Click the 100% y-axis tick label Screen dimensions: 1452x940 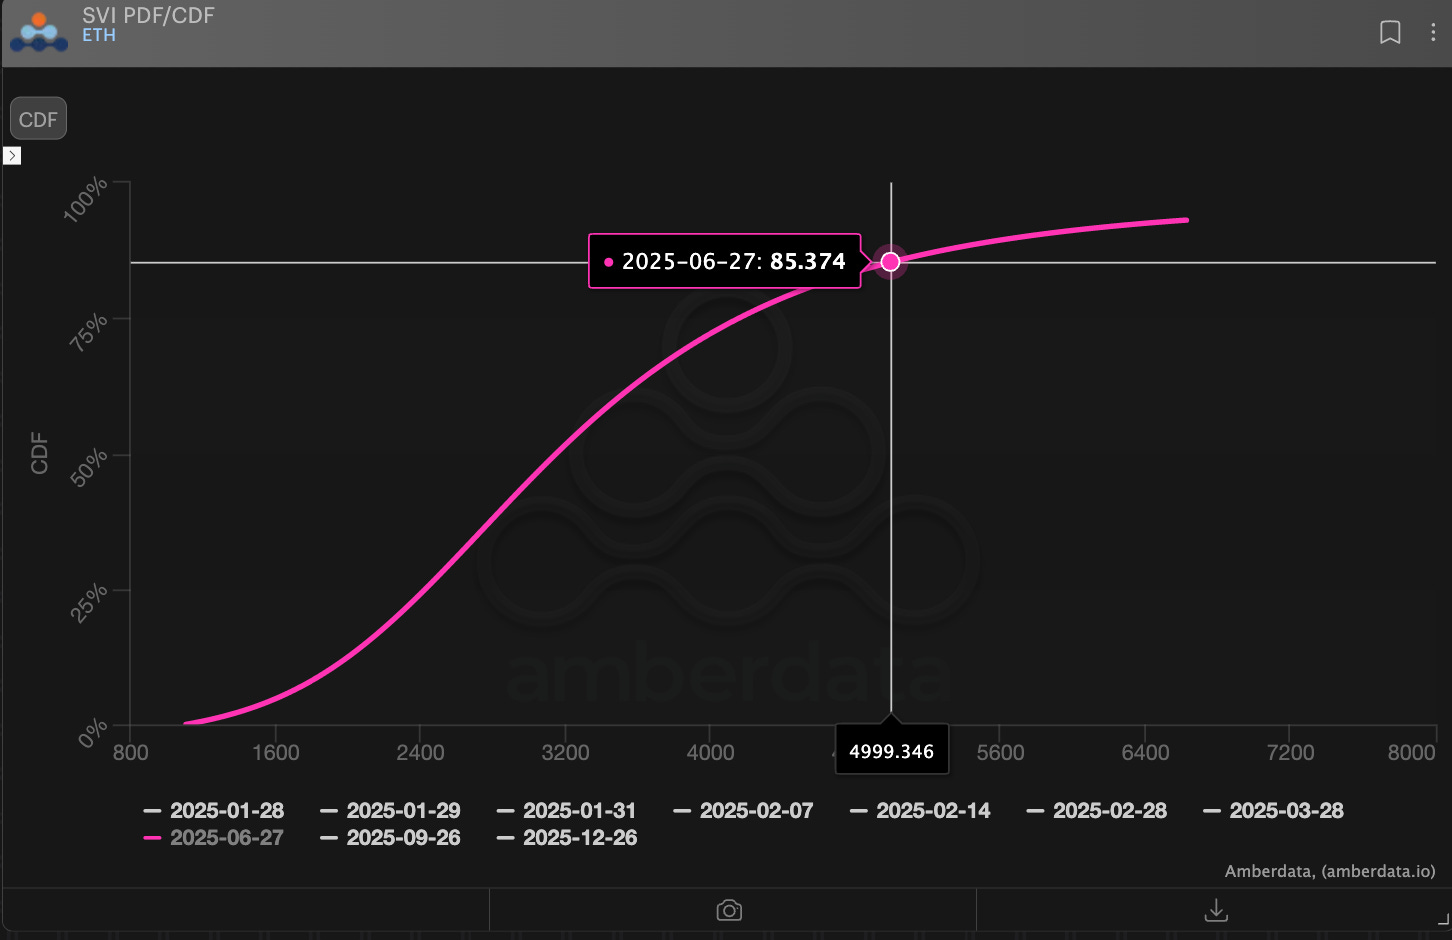[86, 199]
